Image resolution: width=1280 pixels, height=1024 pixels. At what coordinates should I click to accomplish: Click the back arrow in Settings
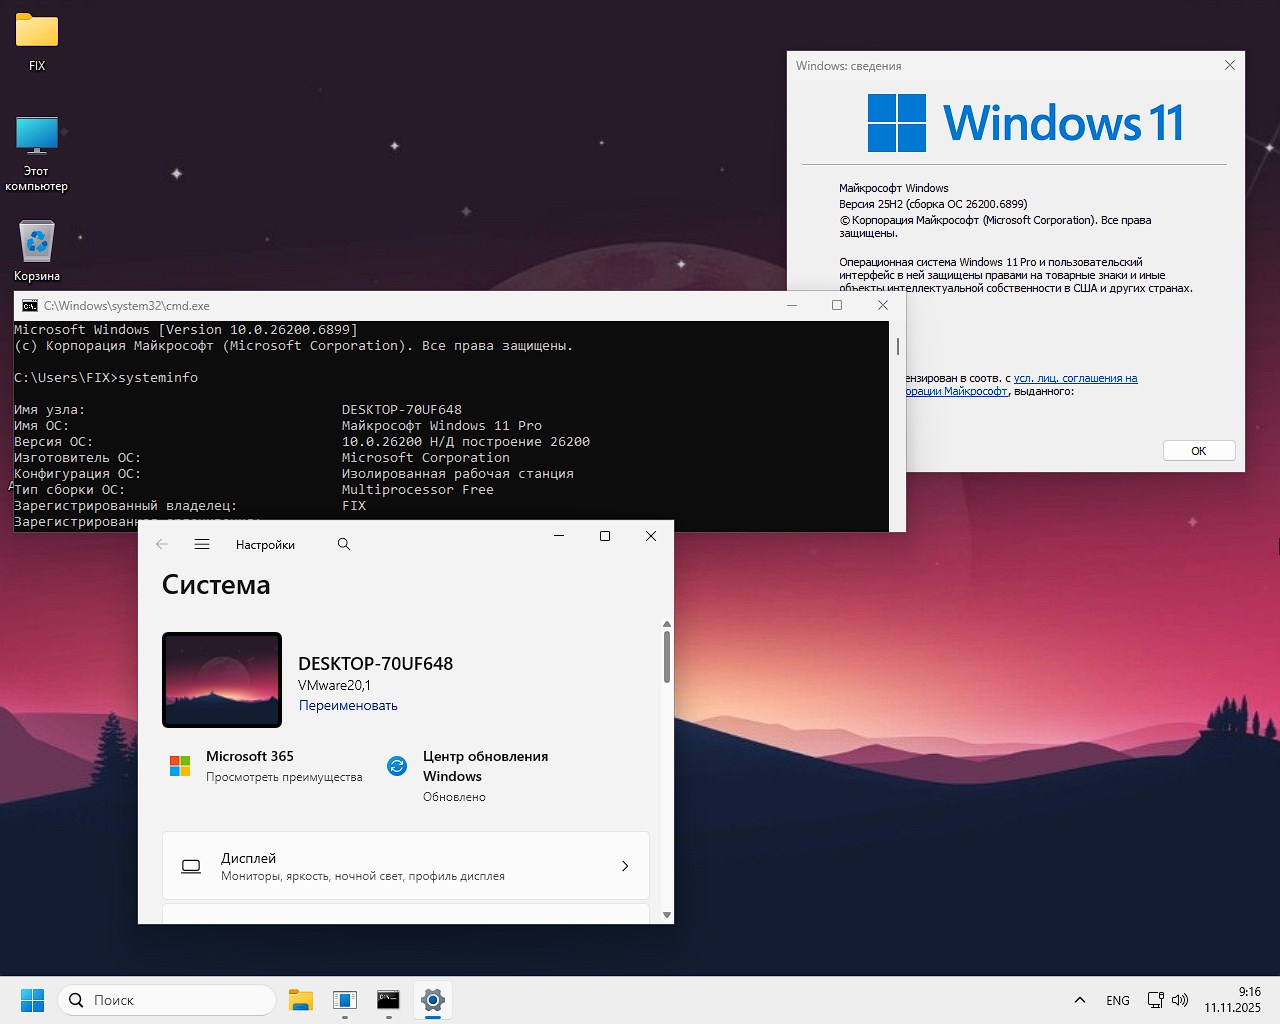[162, 544]
